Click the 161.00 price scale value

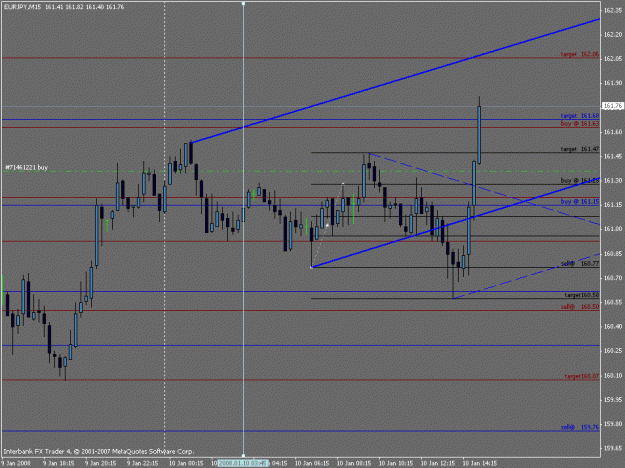(x=613, y=229)
